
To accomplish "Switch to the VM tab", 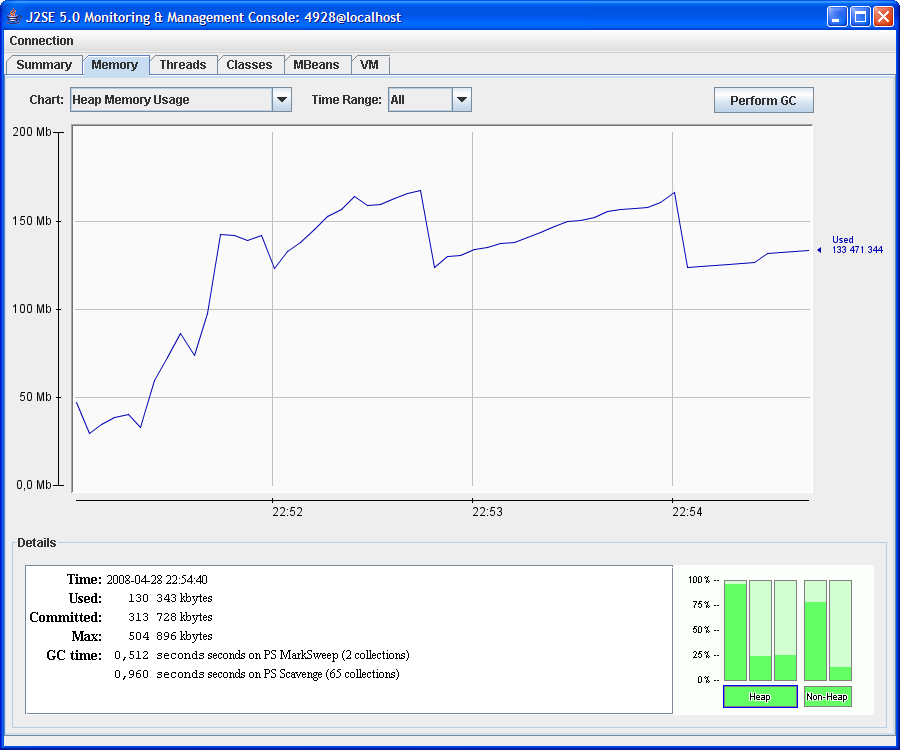I will pos(369,65).
